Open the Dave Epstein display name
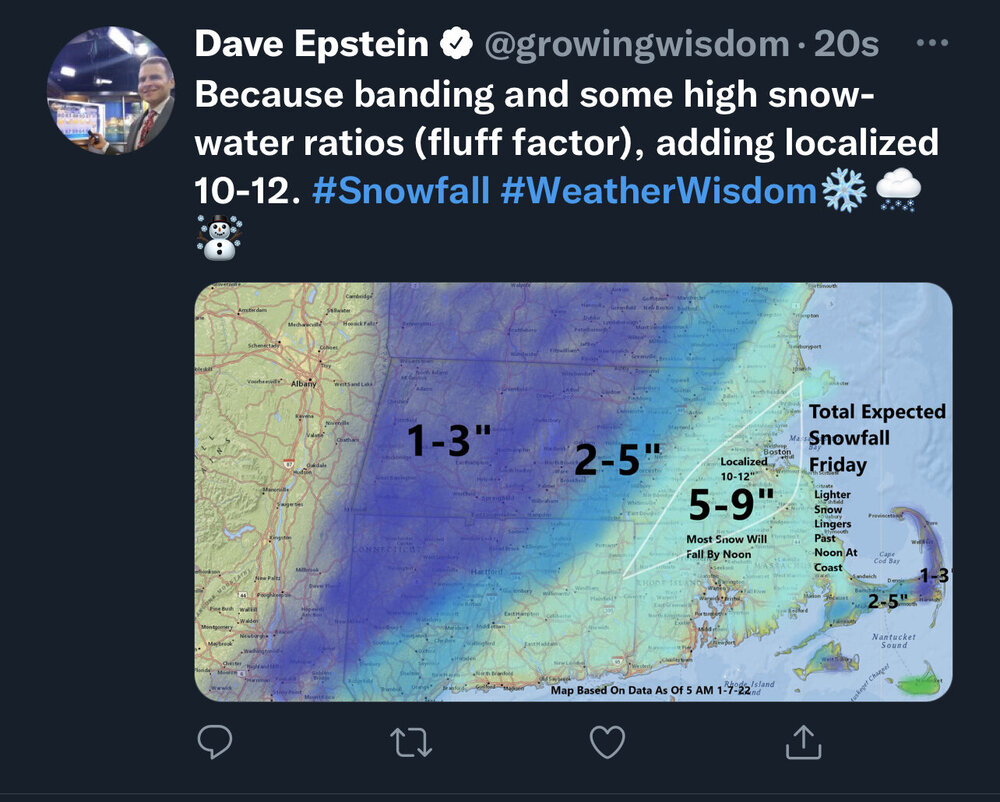 [312, 44]
